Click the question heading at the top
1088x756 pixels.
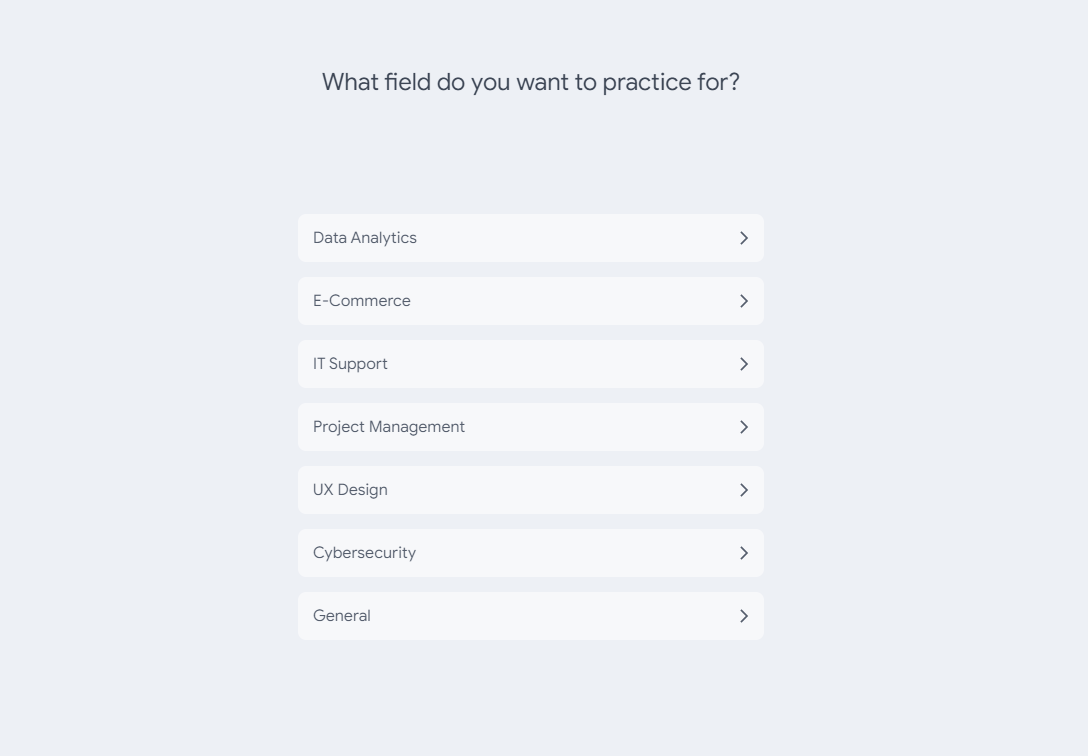pos(531,82)
